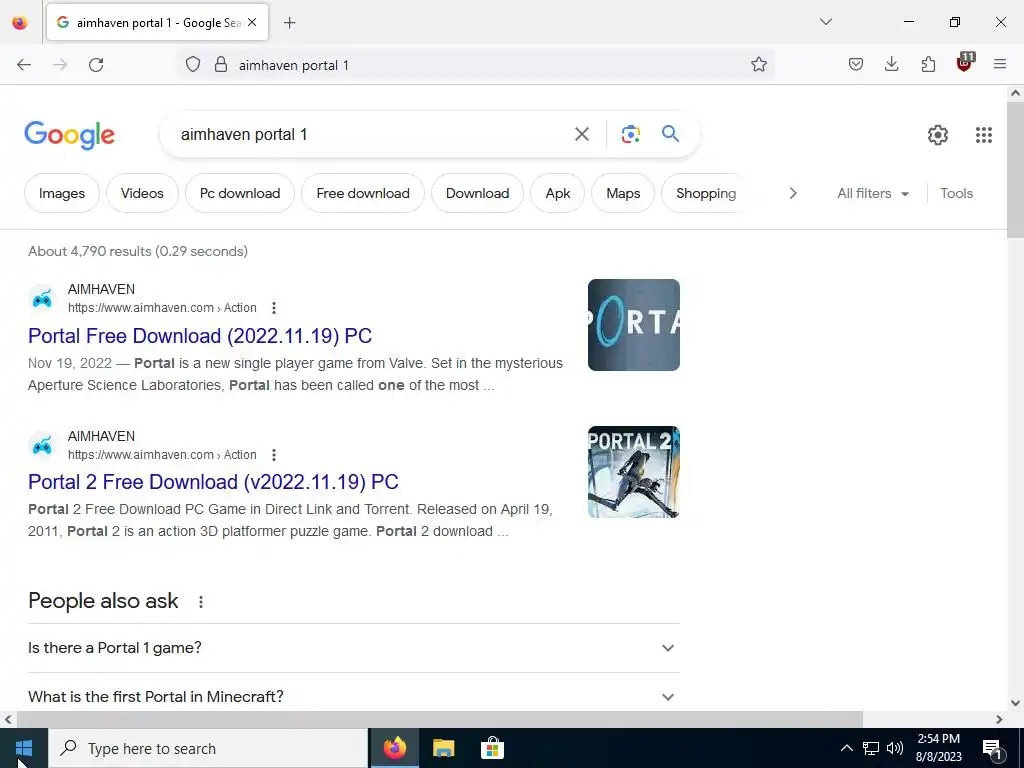This screenshot has height=768, width=1024.
Task: Open the Portal Free Download (2022.11.19) PC result
Action: pyautogui.click(x=200, y=336)
